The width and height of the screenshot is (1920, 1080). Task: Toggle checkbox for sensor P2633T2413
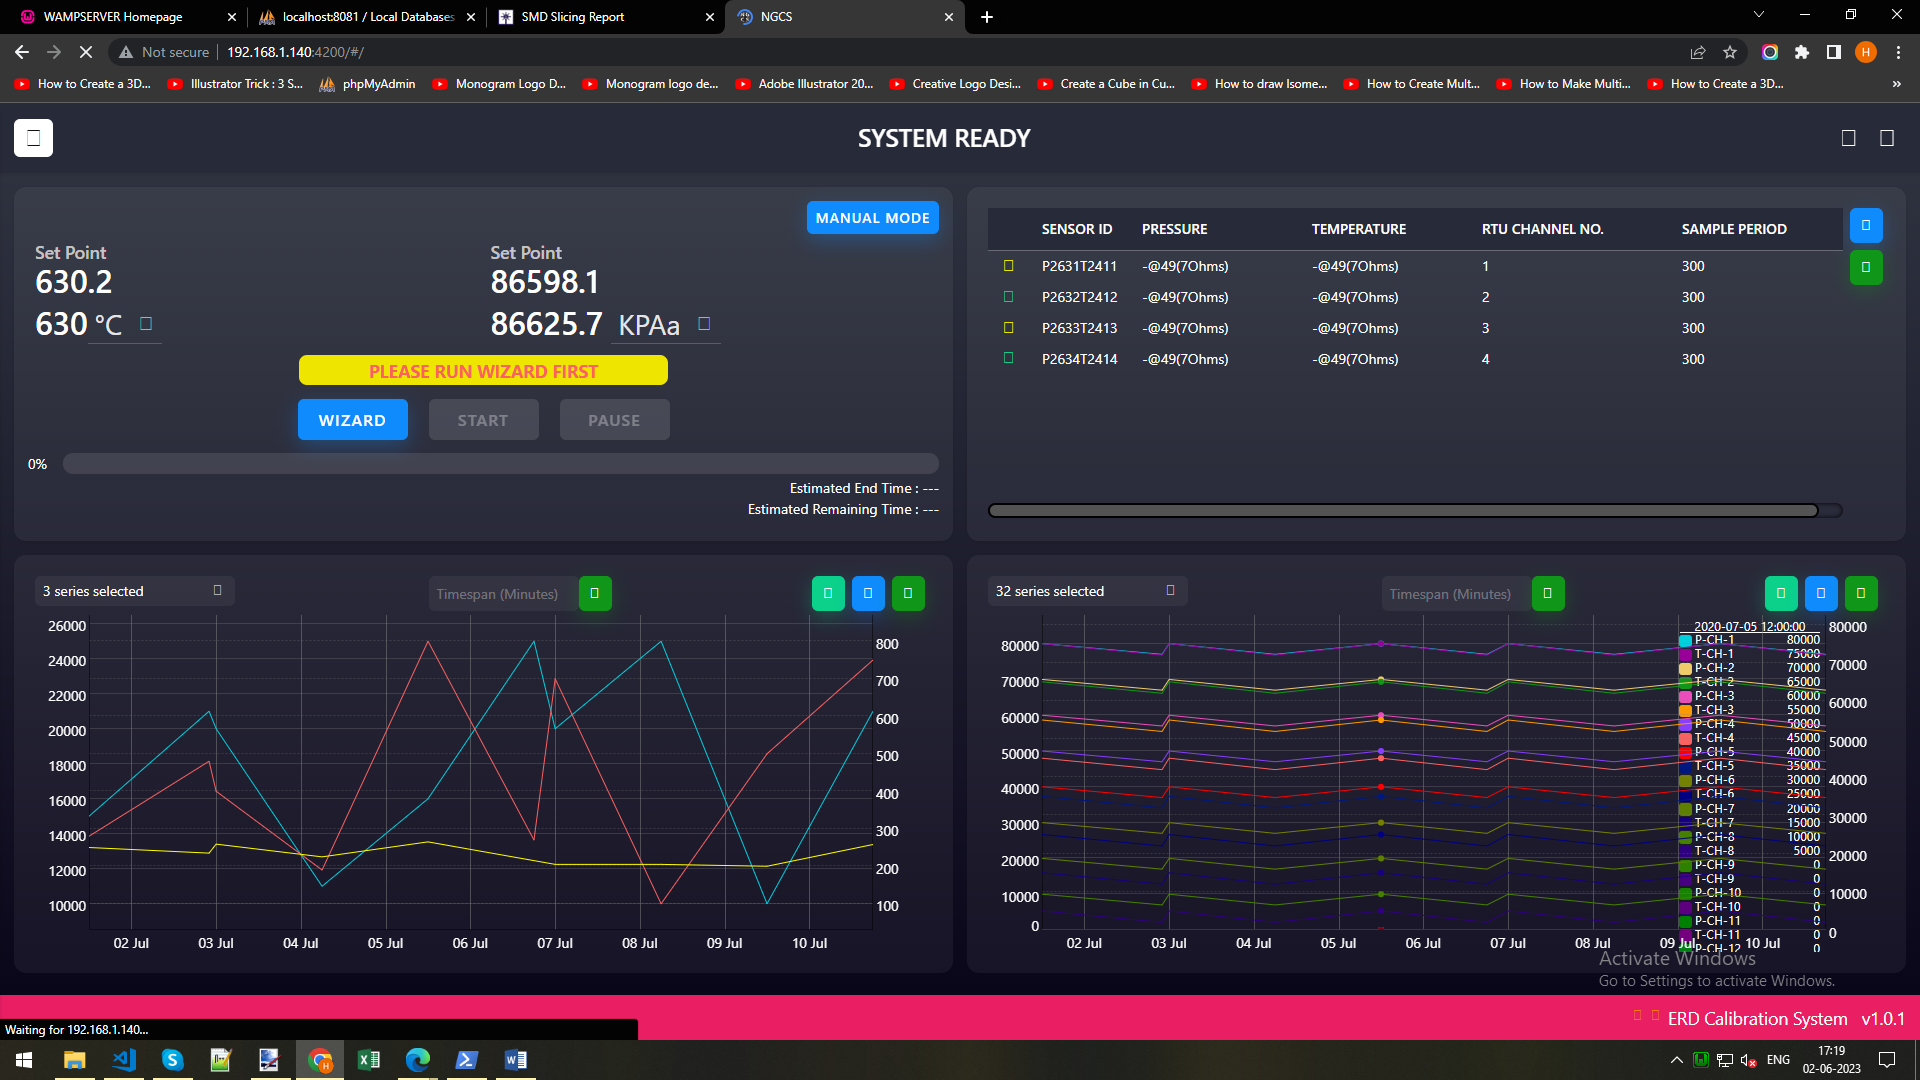tap(1008, 328)
